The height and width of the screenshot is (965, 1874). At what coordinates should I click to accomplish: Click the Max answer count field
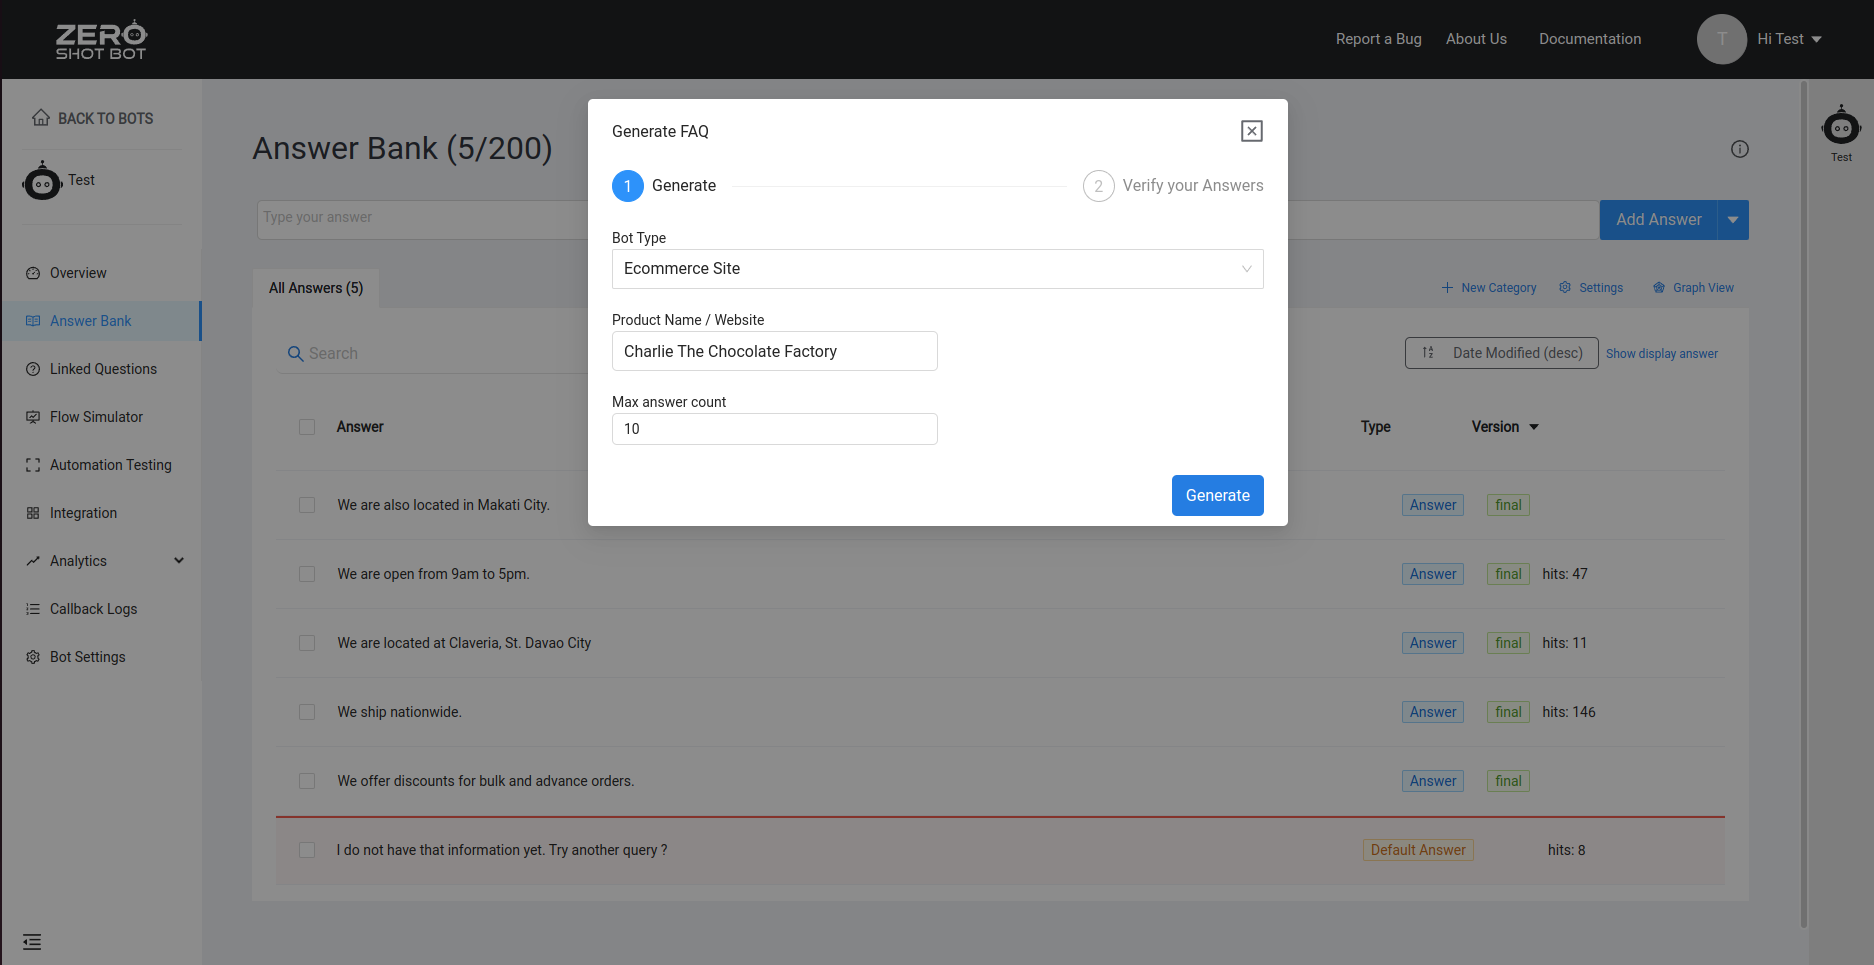775,429
